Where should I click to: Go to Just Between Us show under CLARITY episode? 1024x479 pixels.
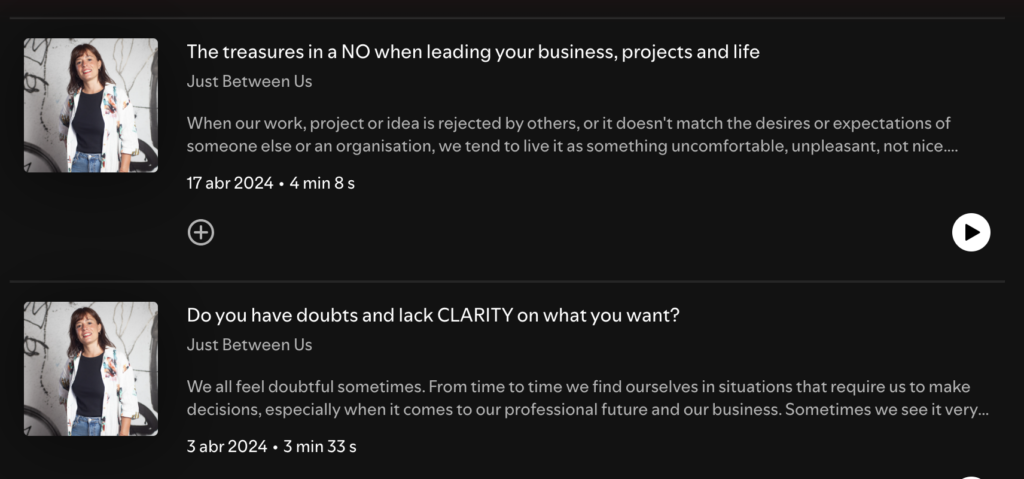(x=249, y=344)
